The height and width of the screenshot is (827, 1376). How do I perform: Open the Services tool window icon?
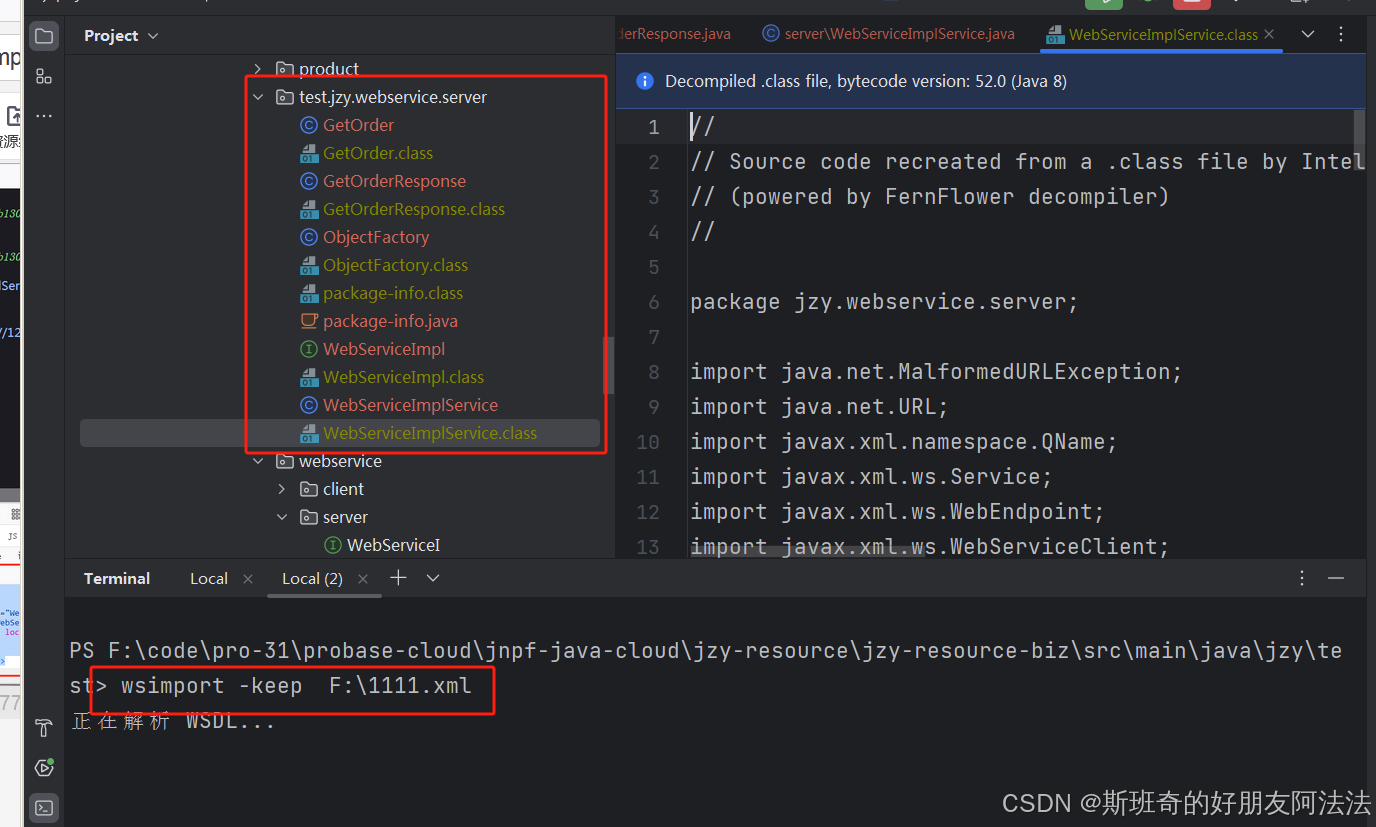pos(43,767)
